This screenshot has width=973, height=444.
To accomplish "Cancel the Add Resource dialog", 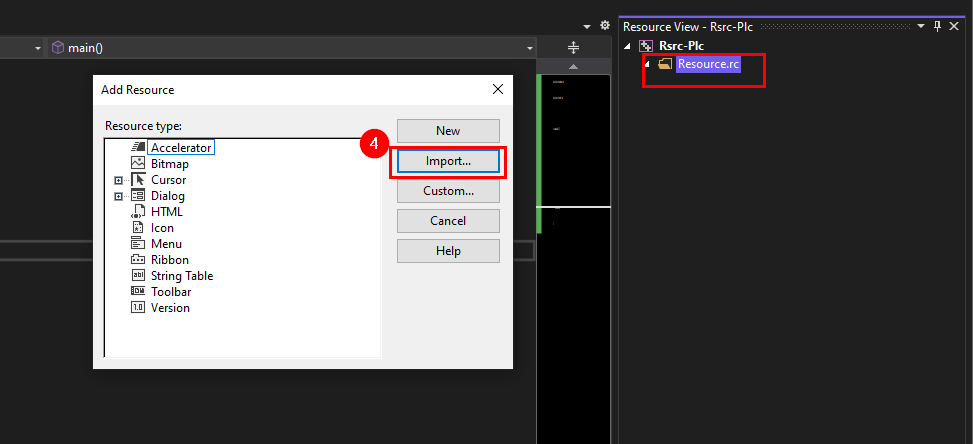I will 448,221.
